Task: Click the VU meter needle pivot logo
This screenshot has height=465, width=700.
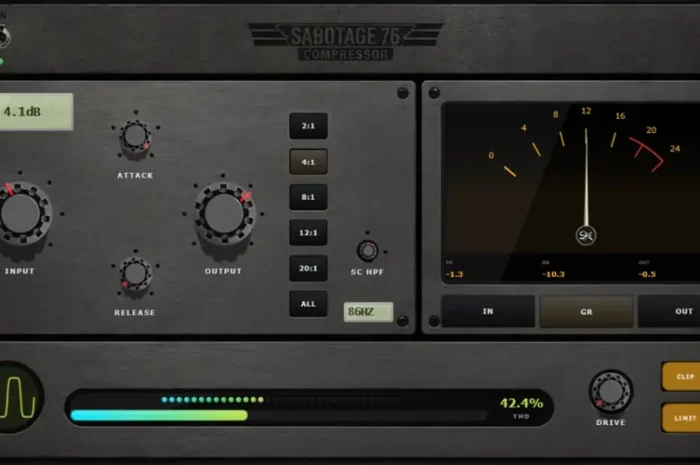Action: (586, 235)
